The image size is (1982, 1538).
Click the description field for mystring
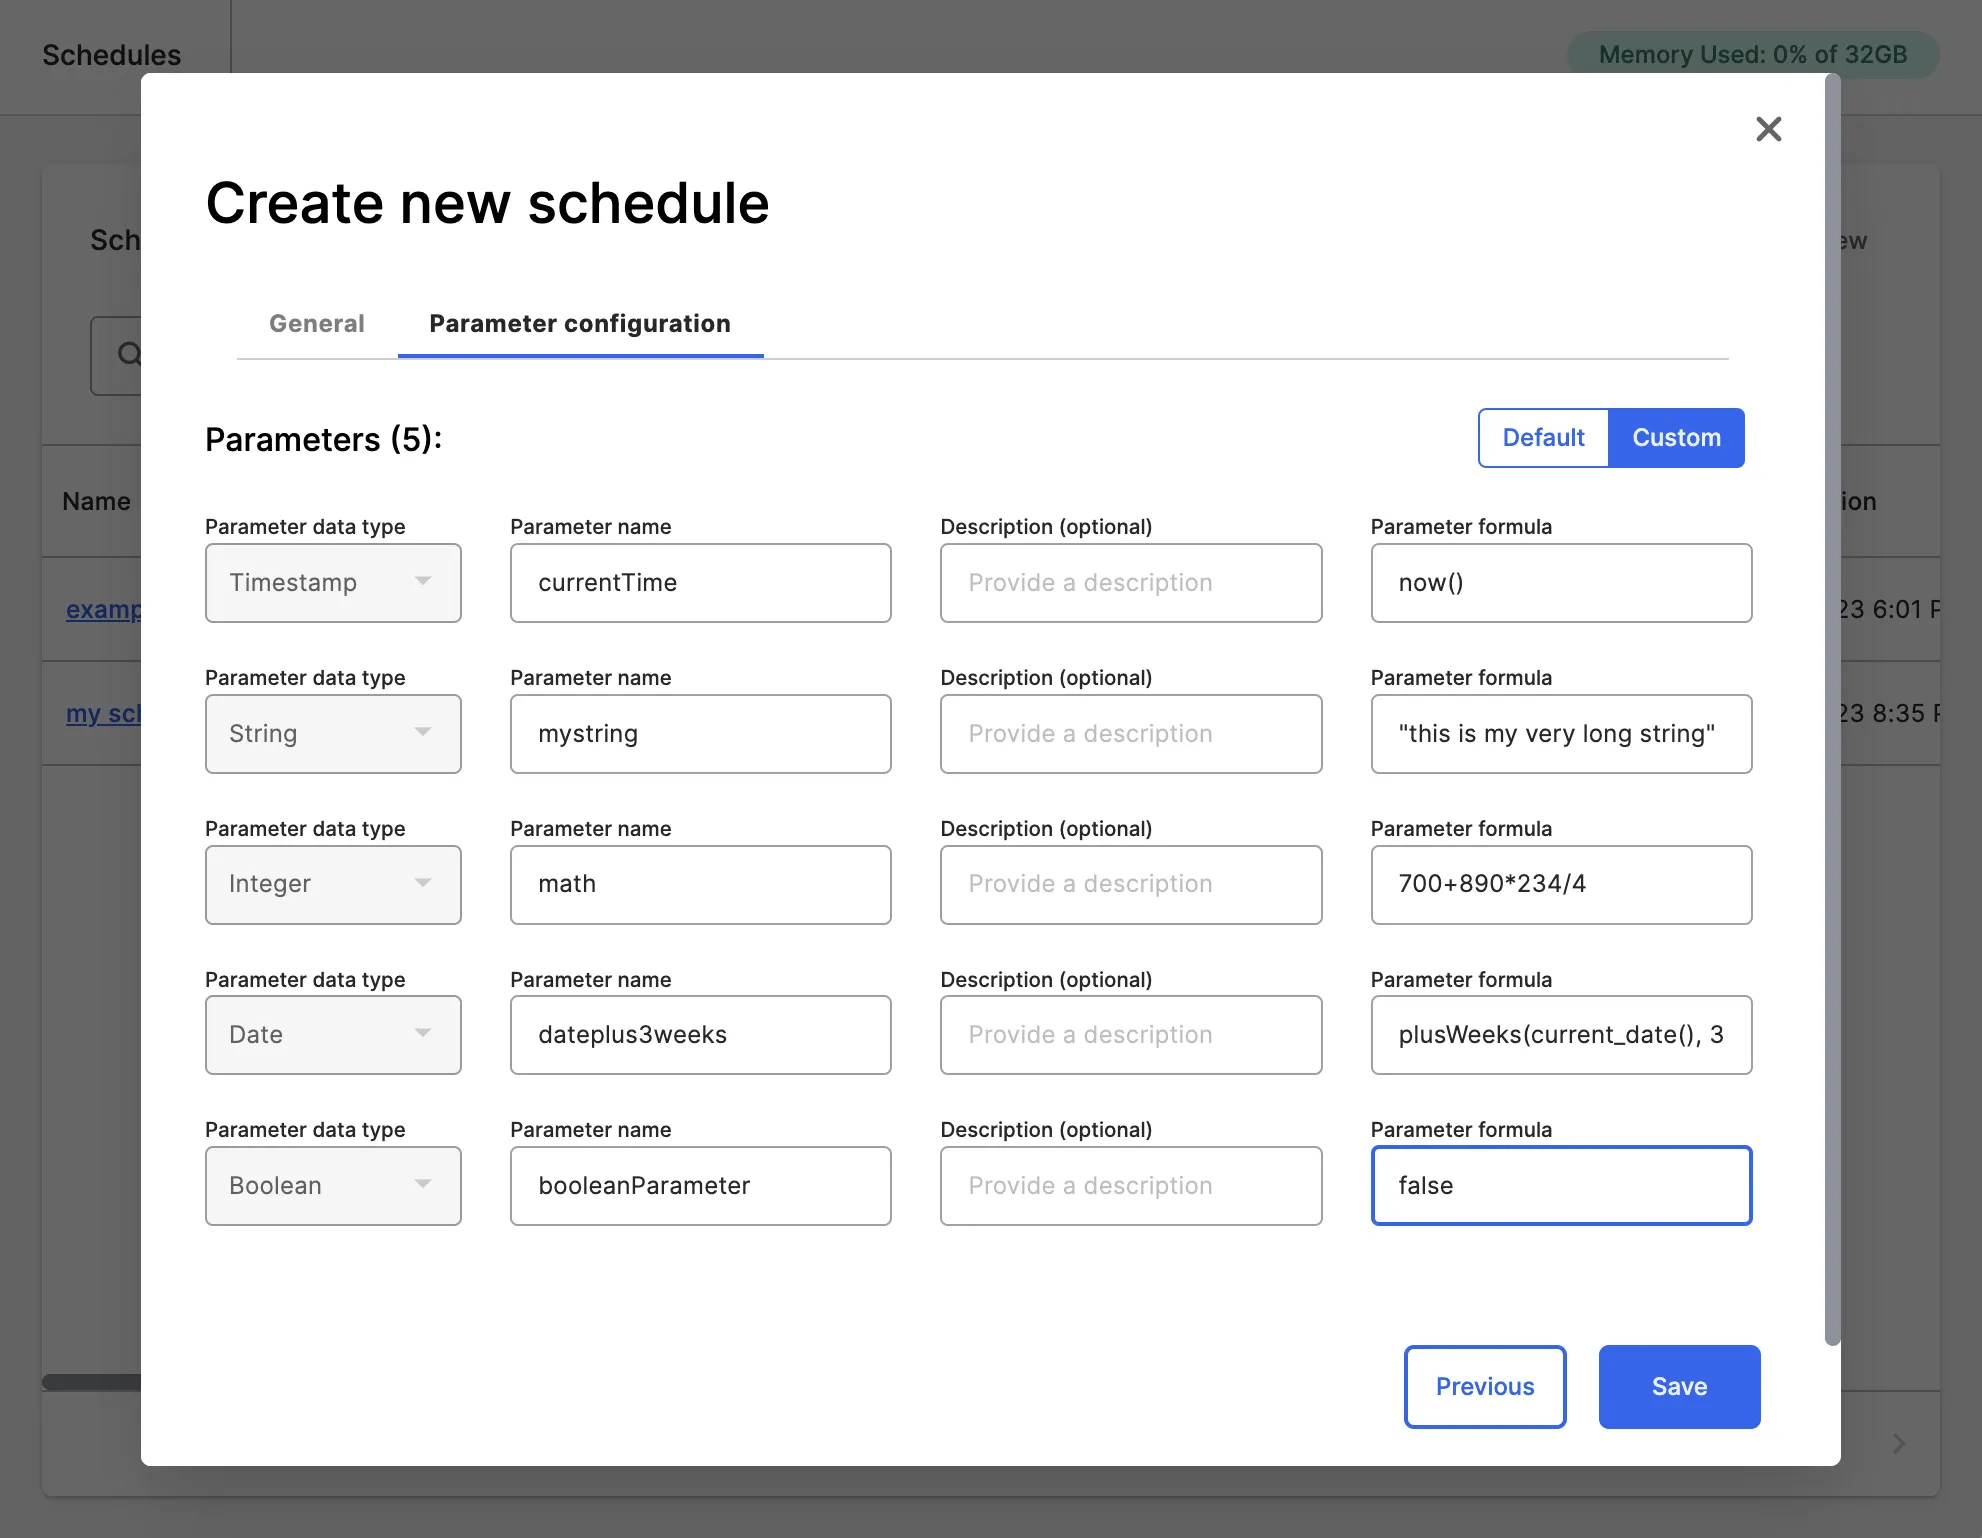[1130, 734]
